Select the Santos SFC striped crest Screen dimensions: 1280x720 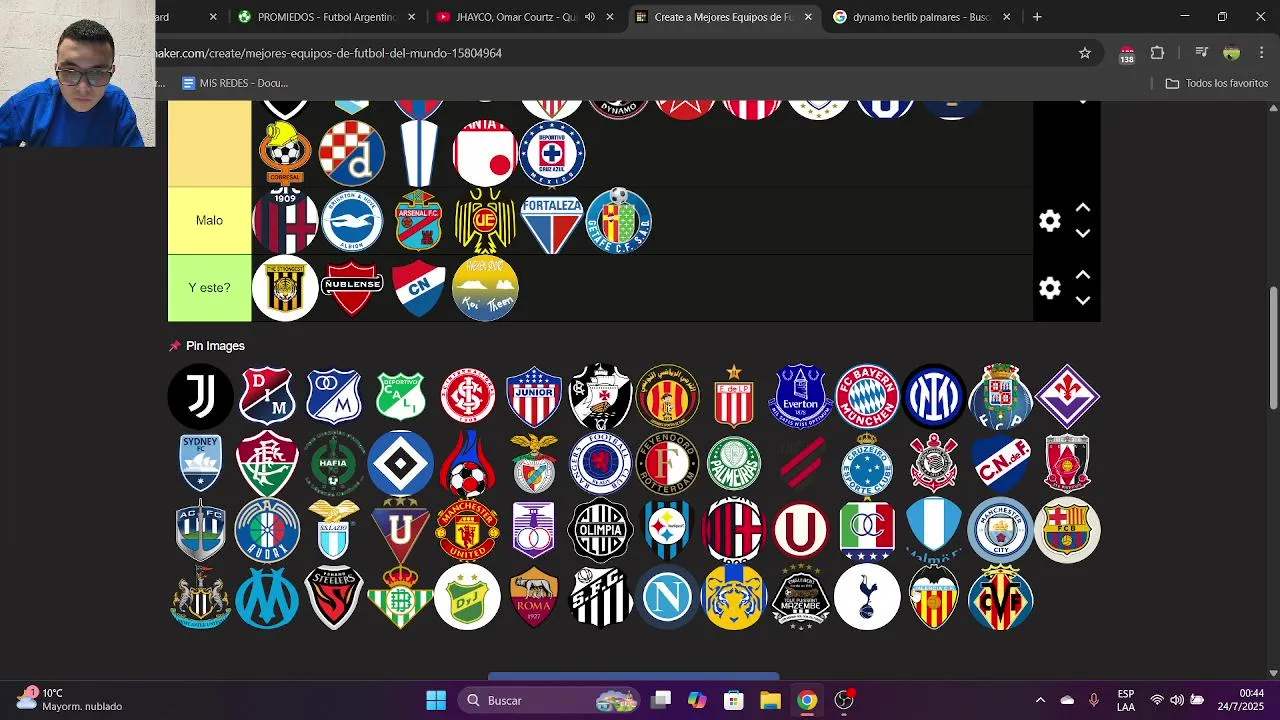600,597
